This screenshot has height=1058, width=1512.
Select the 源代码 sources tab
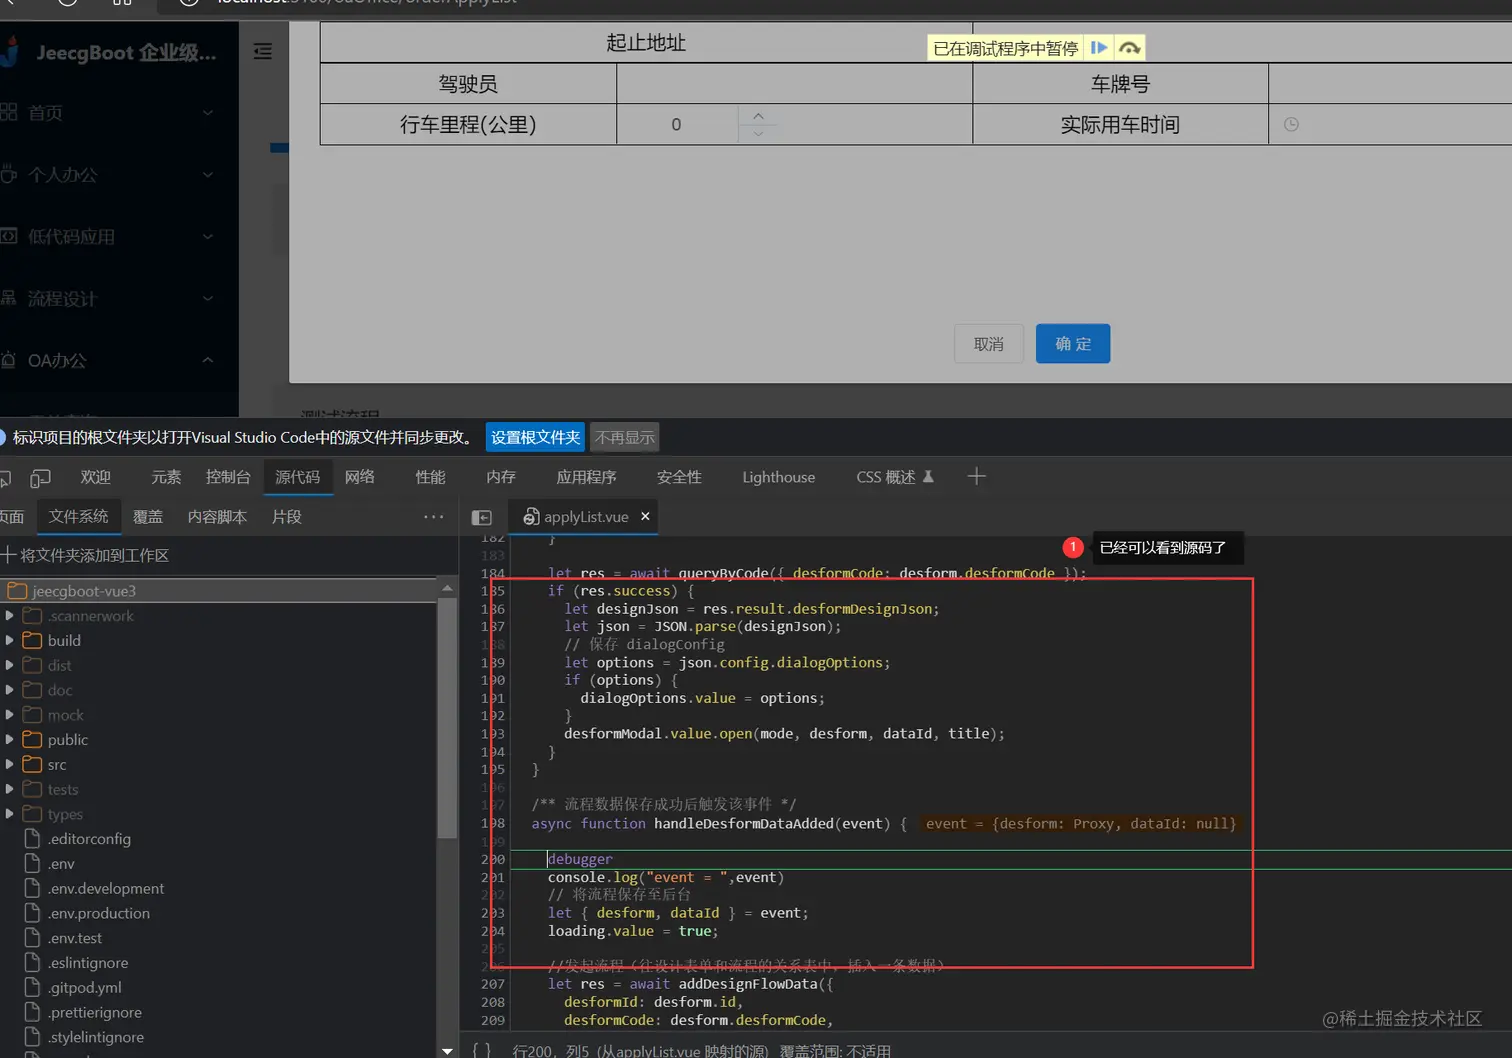coord(298,477)
